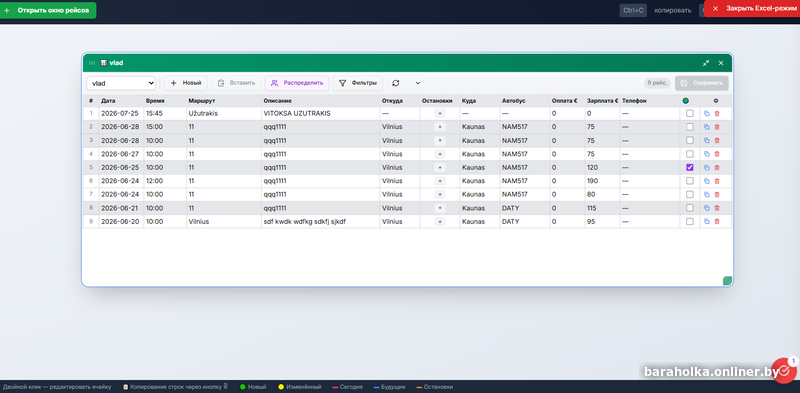Open the red floating checklist badge
The image size is (800, 393).
[x=784, y=371]
